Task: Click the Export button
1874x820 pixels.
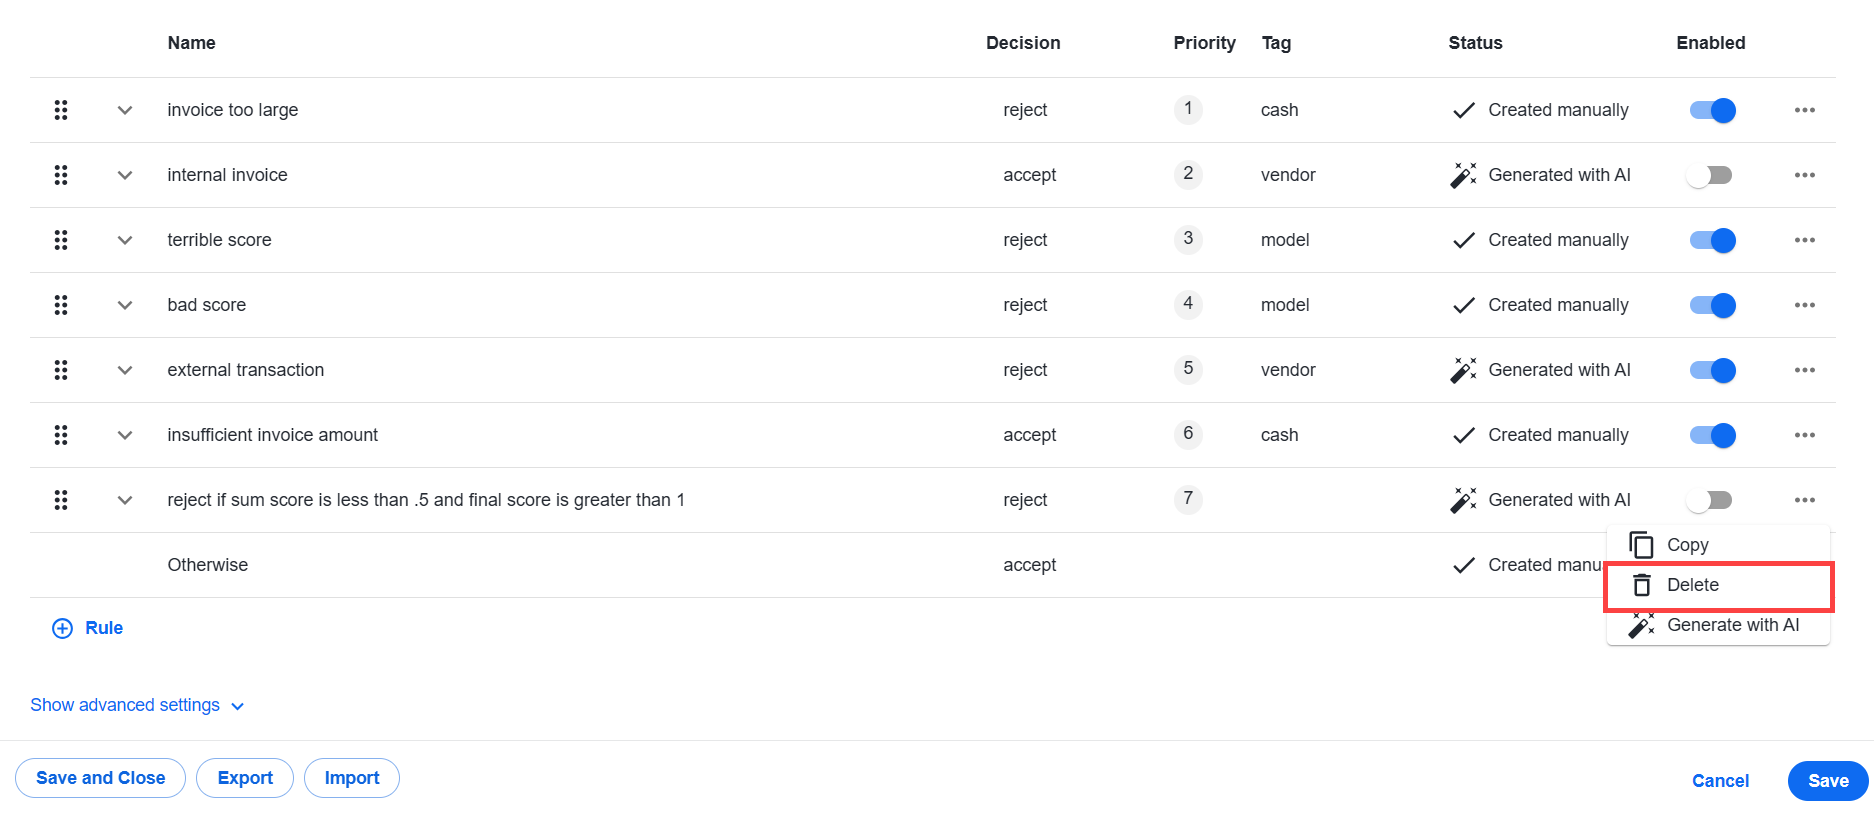Action: [x=245, y=778]
